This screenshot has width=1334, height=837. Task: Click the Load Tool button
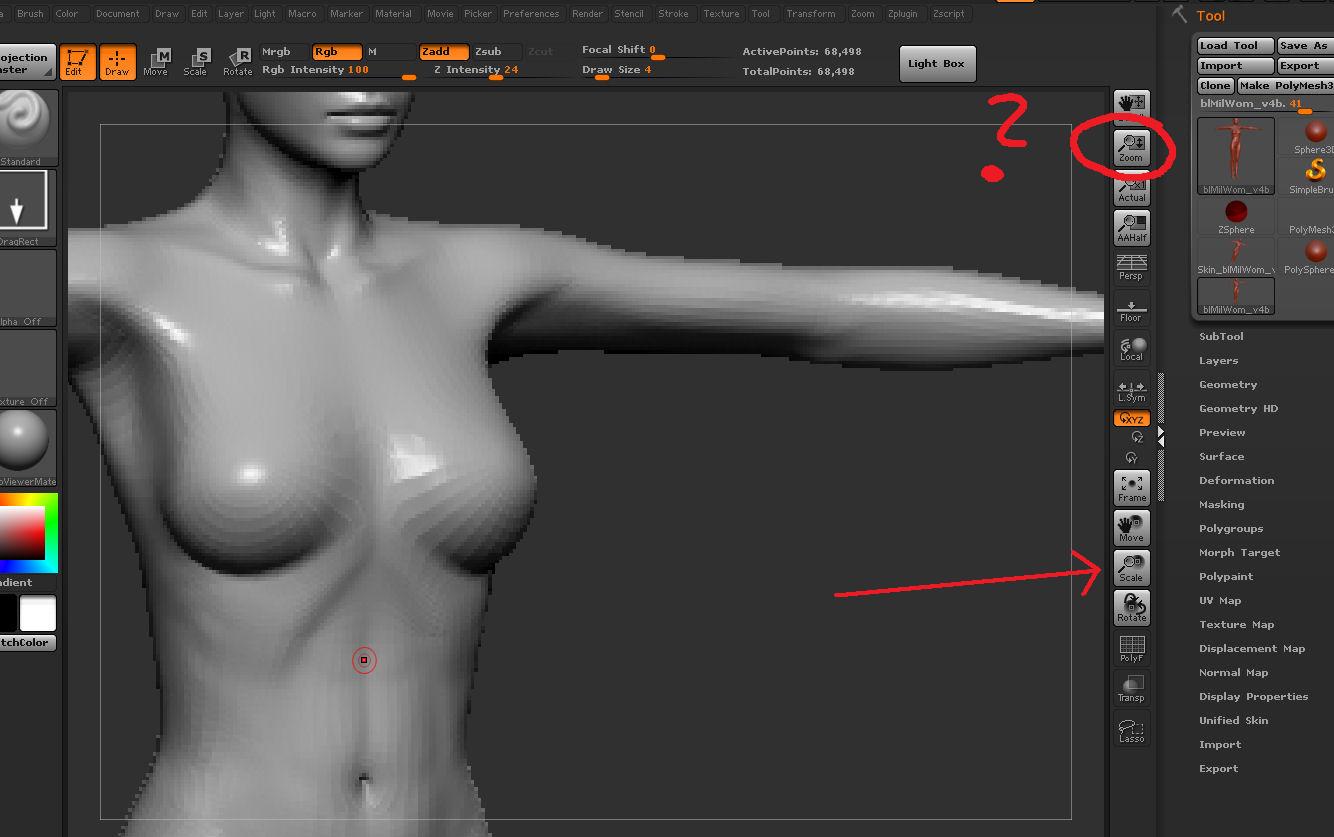1234,46
